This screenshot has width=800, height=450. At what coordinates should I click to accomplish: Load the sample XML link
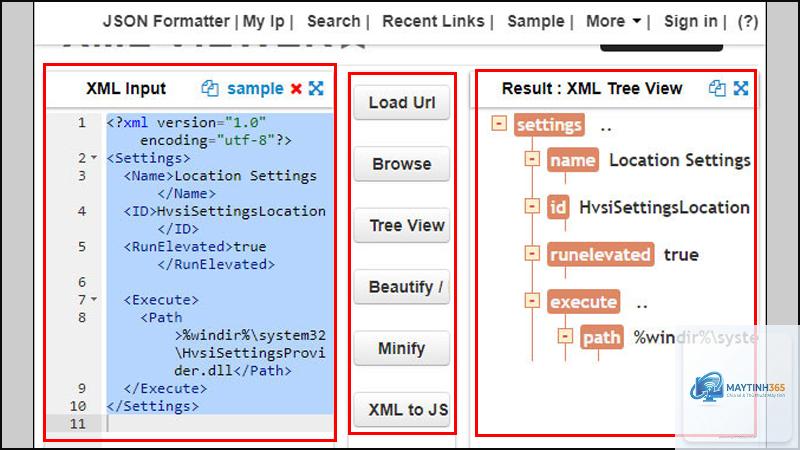point(255,88)
